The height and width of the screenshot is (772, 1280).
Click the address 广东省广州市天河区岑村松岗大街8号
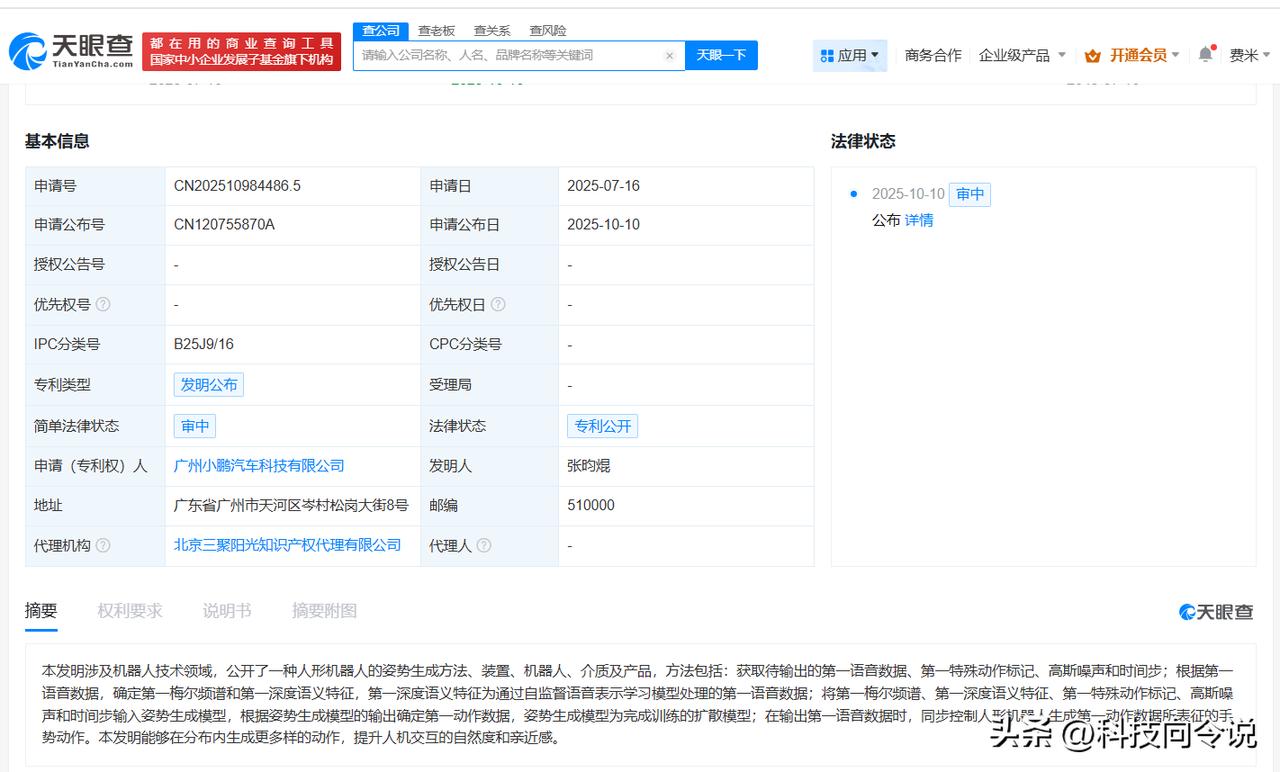pyautogui.click(x=291, y=505)
